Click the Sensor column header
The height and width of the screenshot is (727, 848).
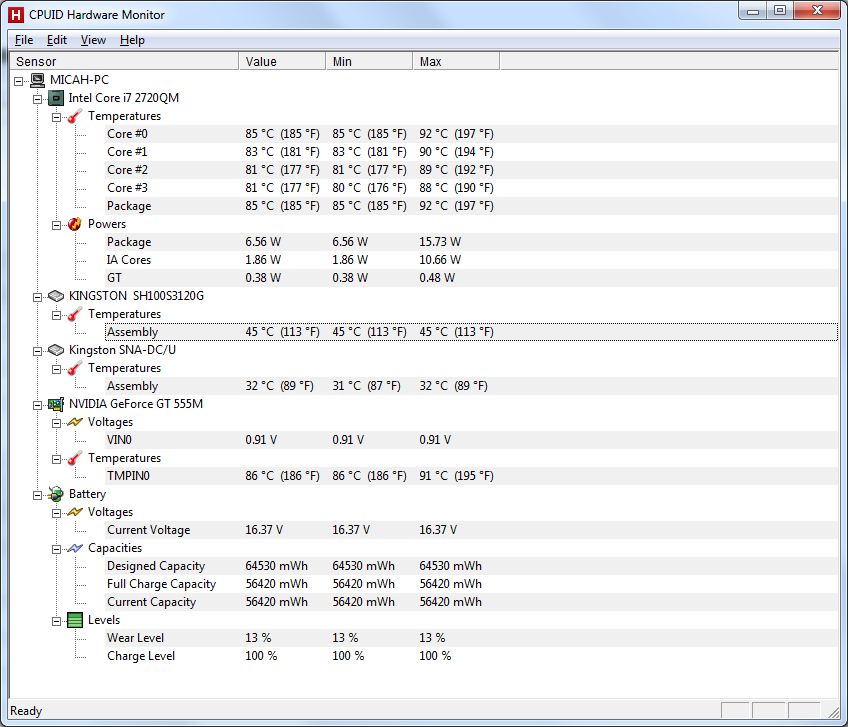[124, 61]
